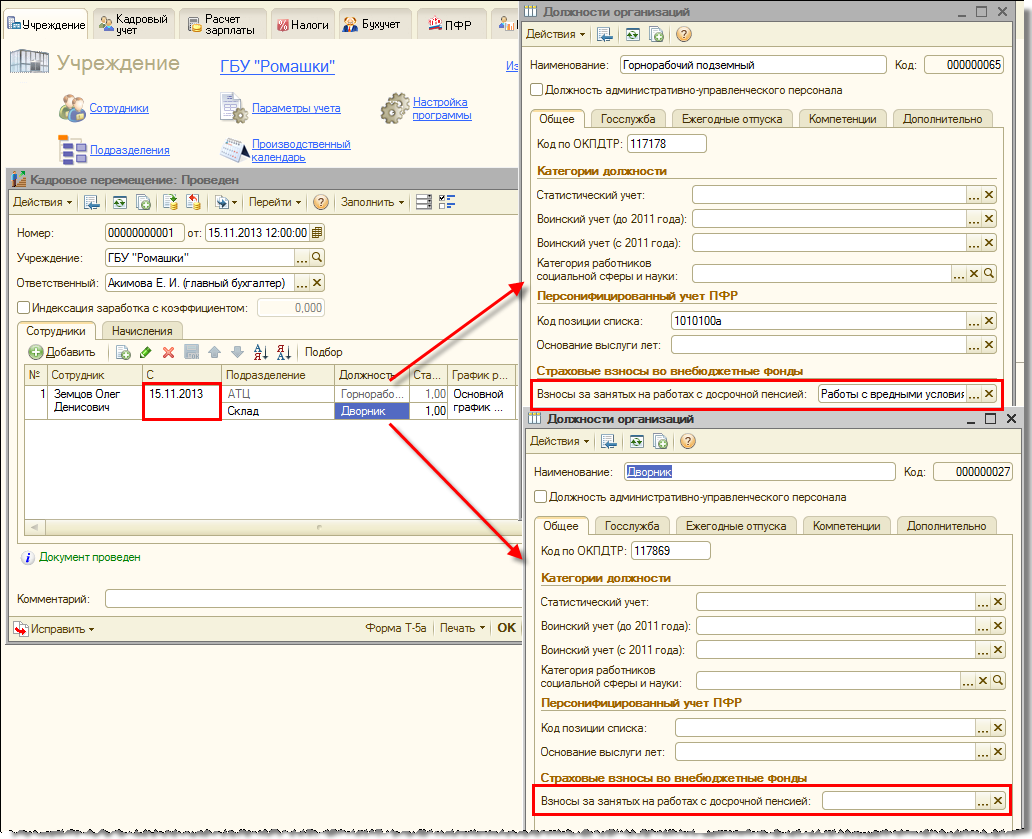Switch to the Кадровый учет tab
The image size is (1032, 839).
tap(134, 24)
